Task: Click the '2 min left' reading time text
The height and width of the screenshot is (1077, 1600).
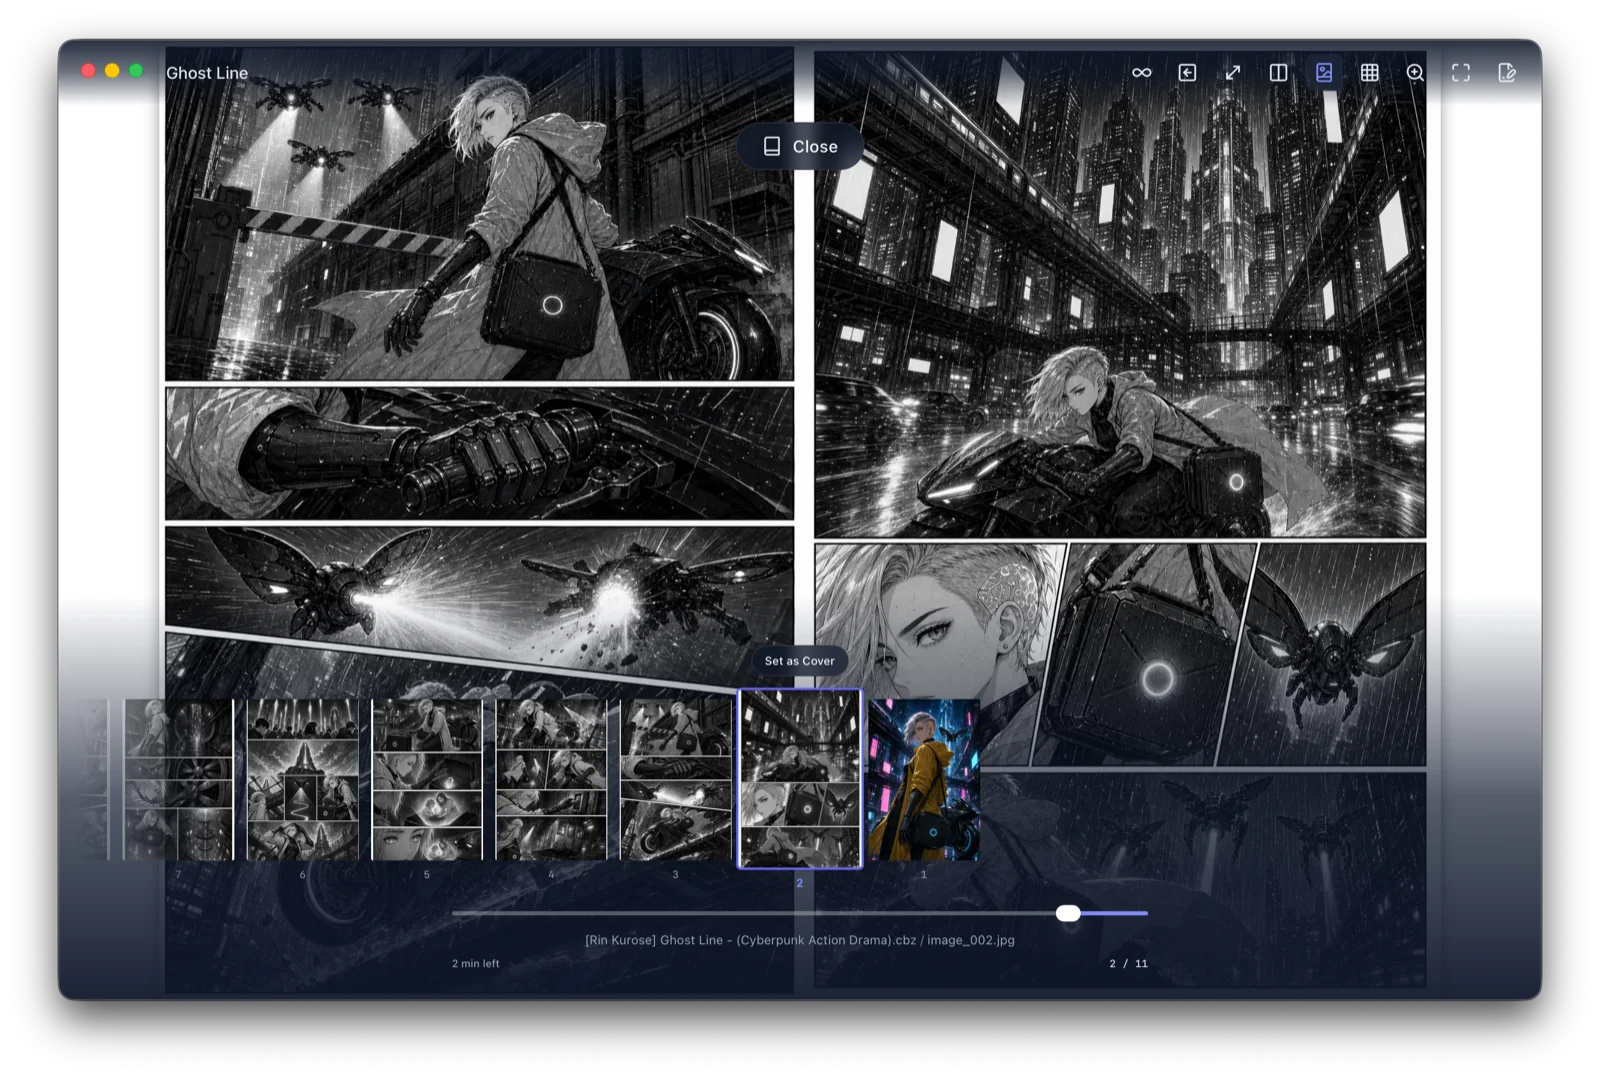Action: pos(475,964)
